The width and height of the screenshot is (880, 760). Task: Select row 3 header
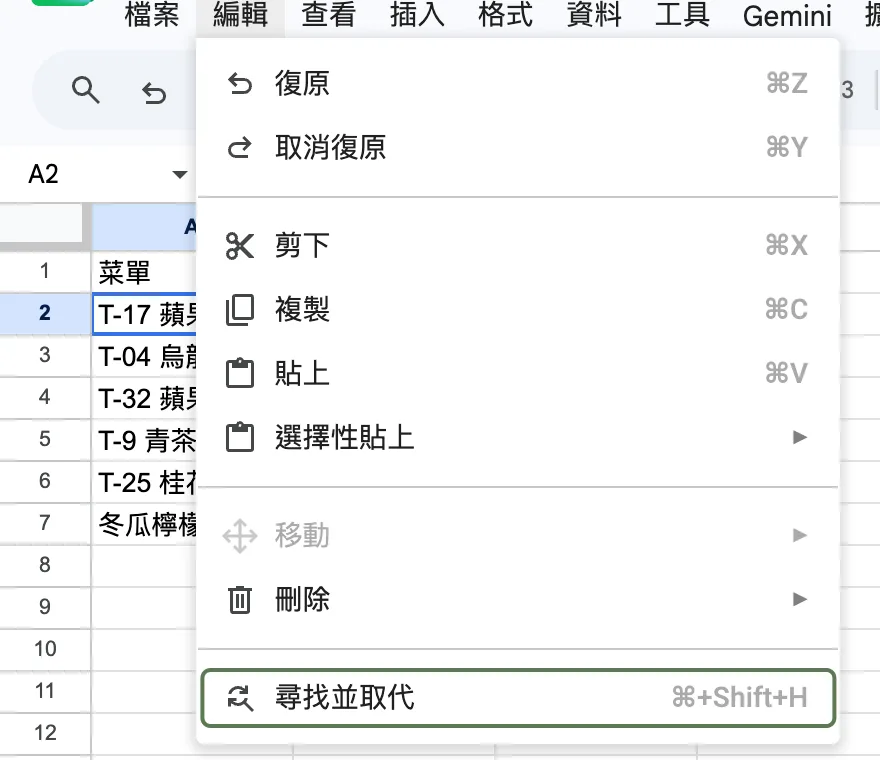tap(45, 355)
